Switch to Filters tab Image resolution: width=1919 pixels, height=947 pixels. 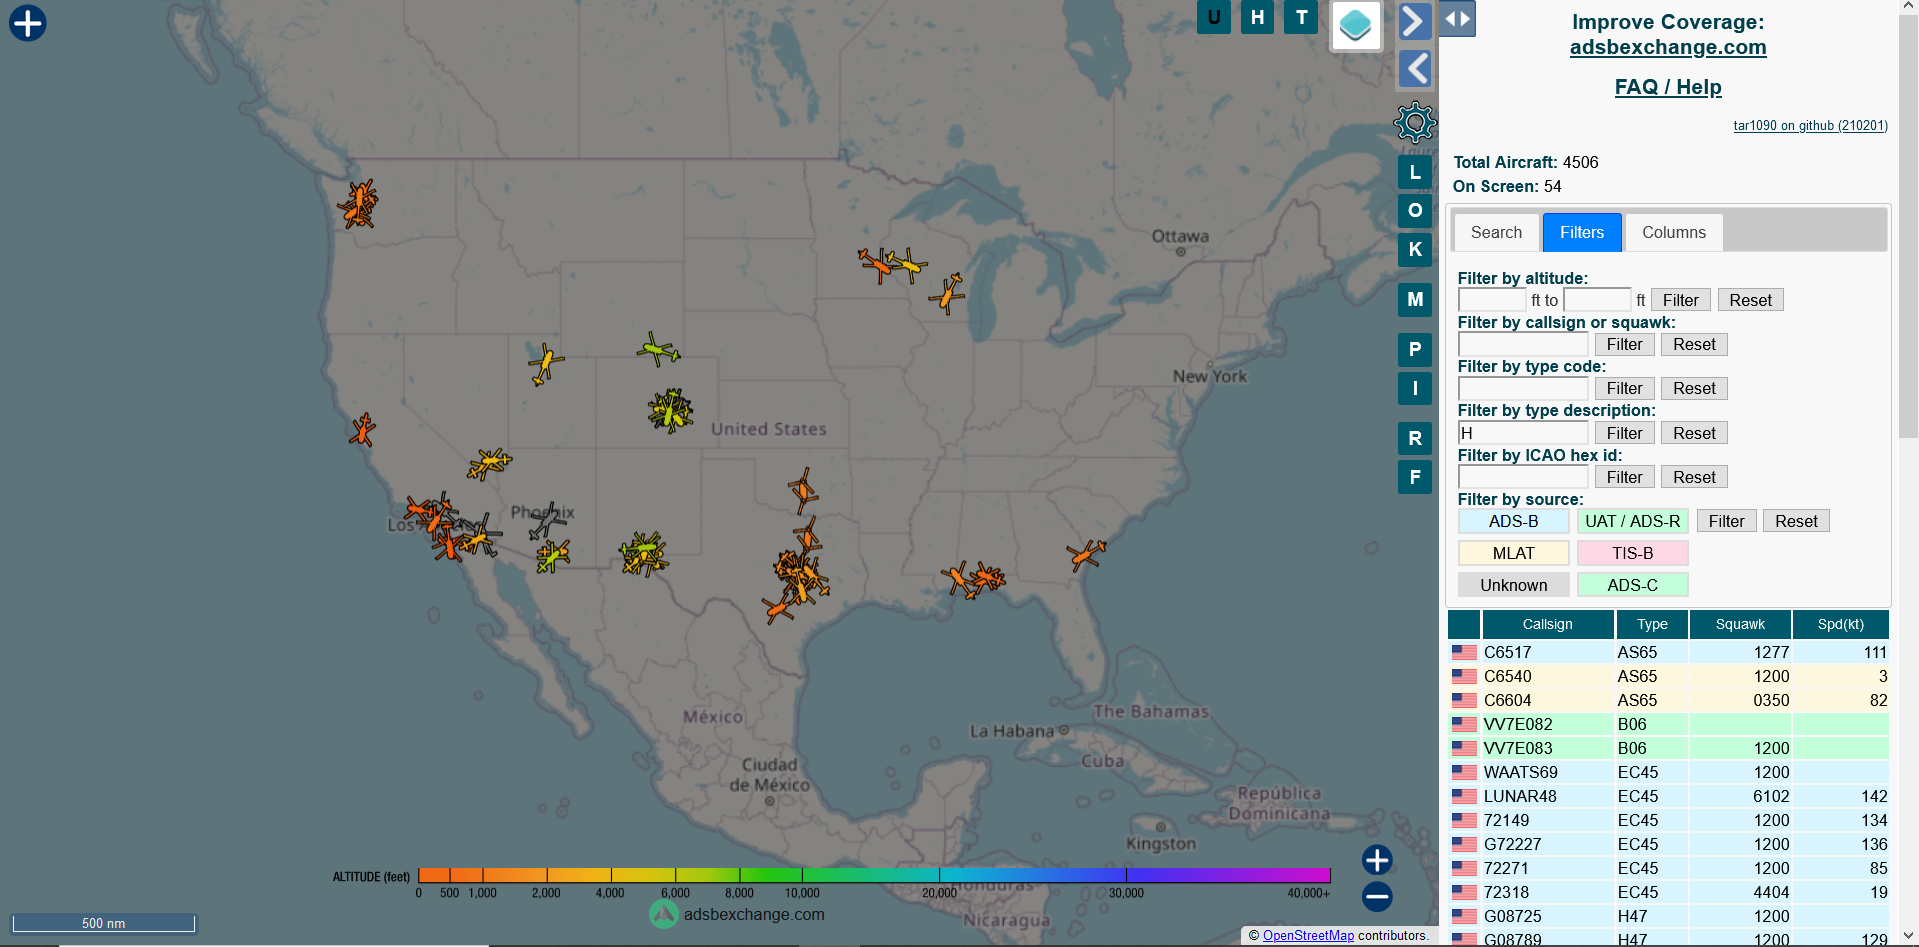click(x=1582, y=232)
